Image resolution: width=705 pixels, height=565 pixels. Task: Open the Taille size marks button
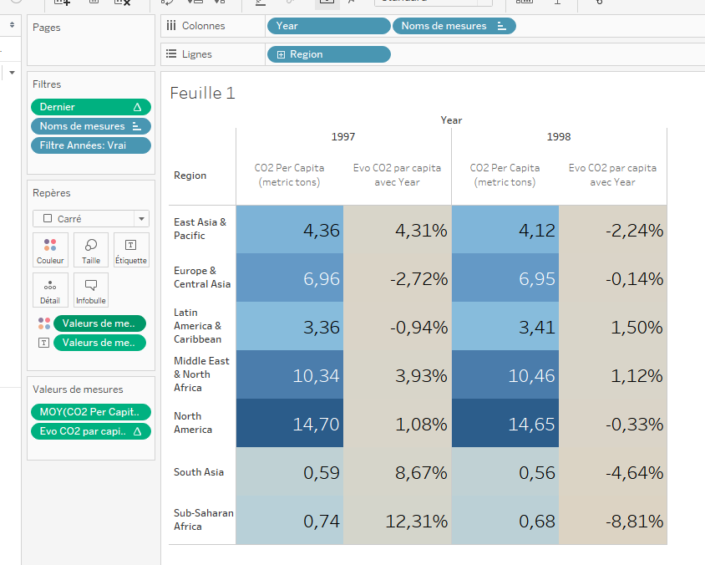(91, 250)
